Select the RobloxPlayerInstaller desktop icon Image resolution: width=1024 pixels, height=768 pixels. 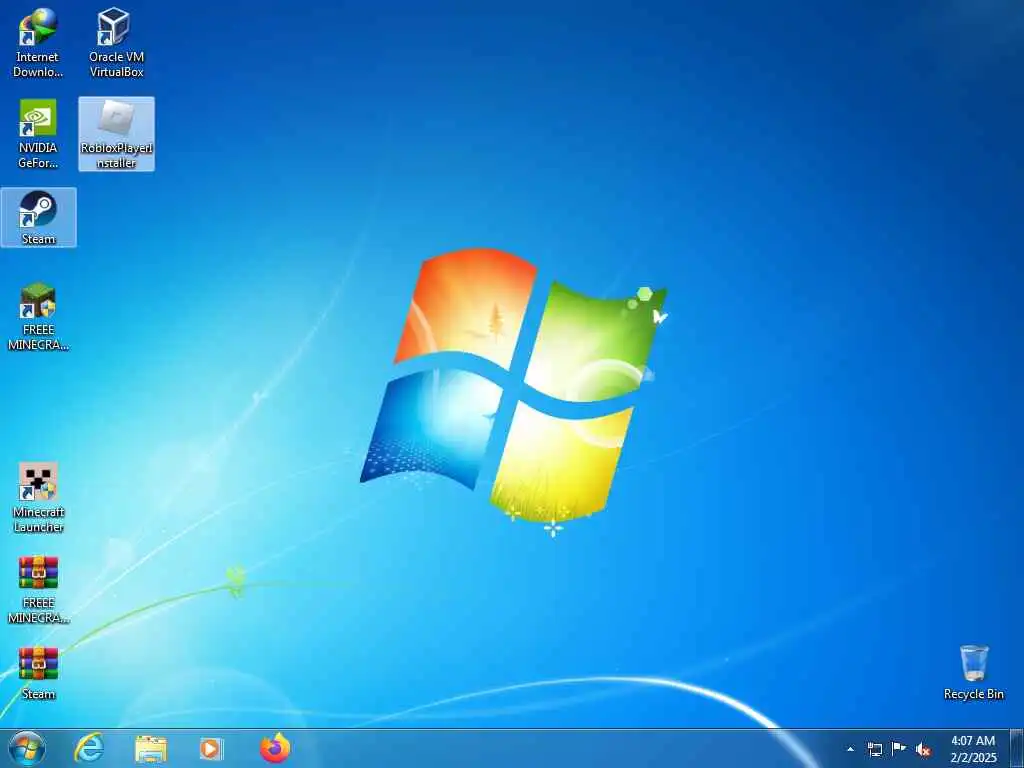tap(116, 134)
